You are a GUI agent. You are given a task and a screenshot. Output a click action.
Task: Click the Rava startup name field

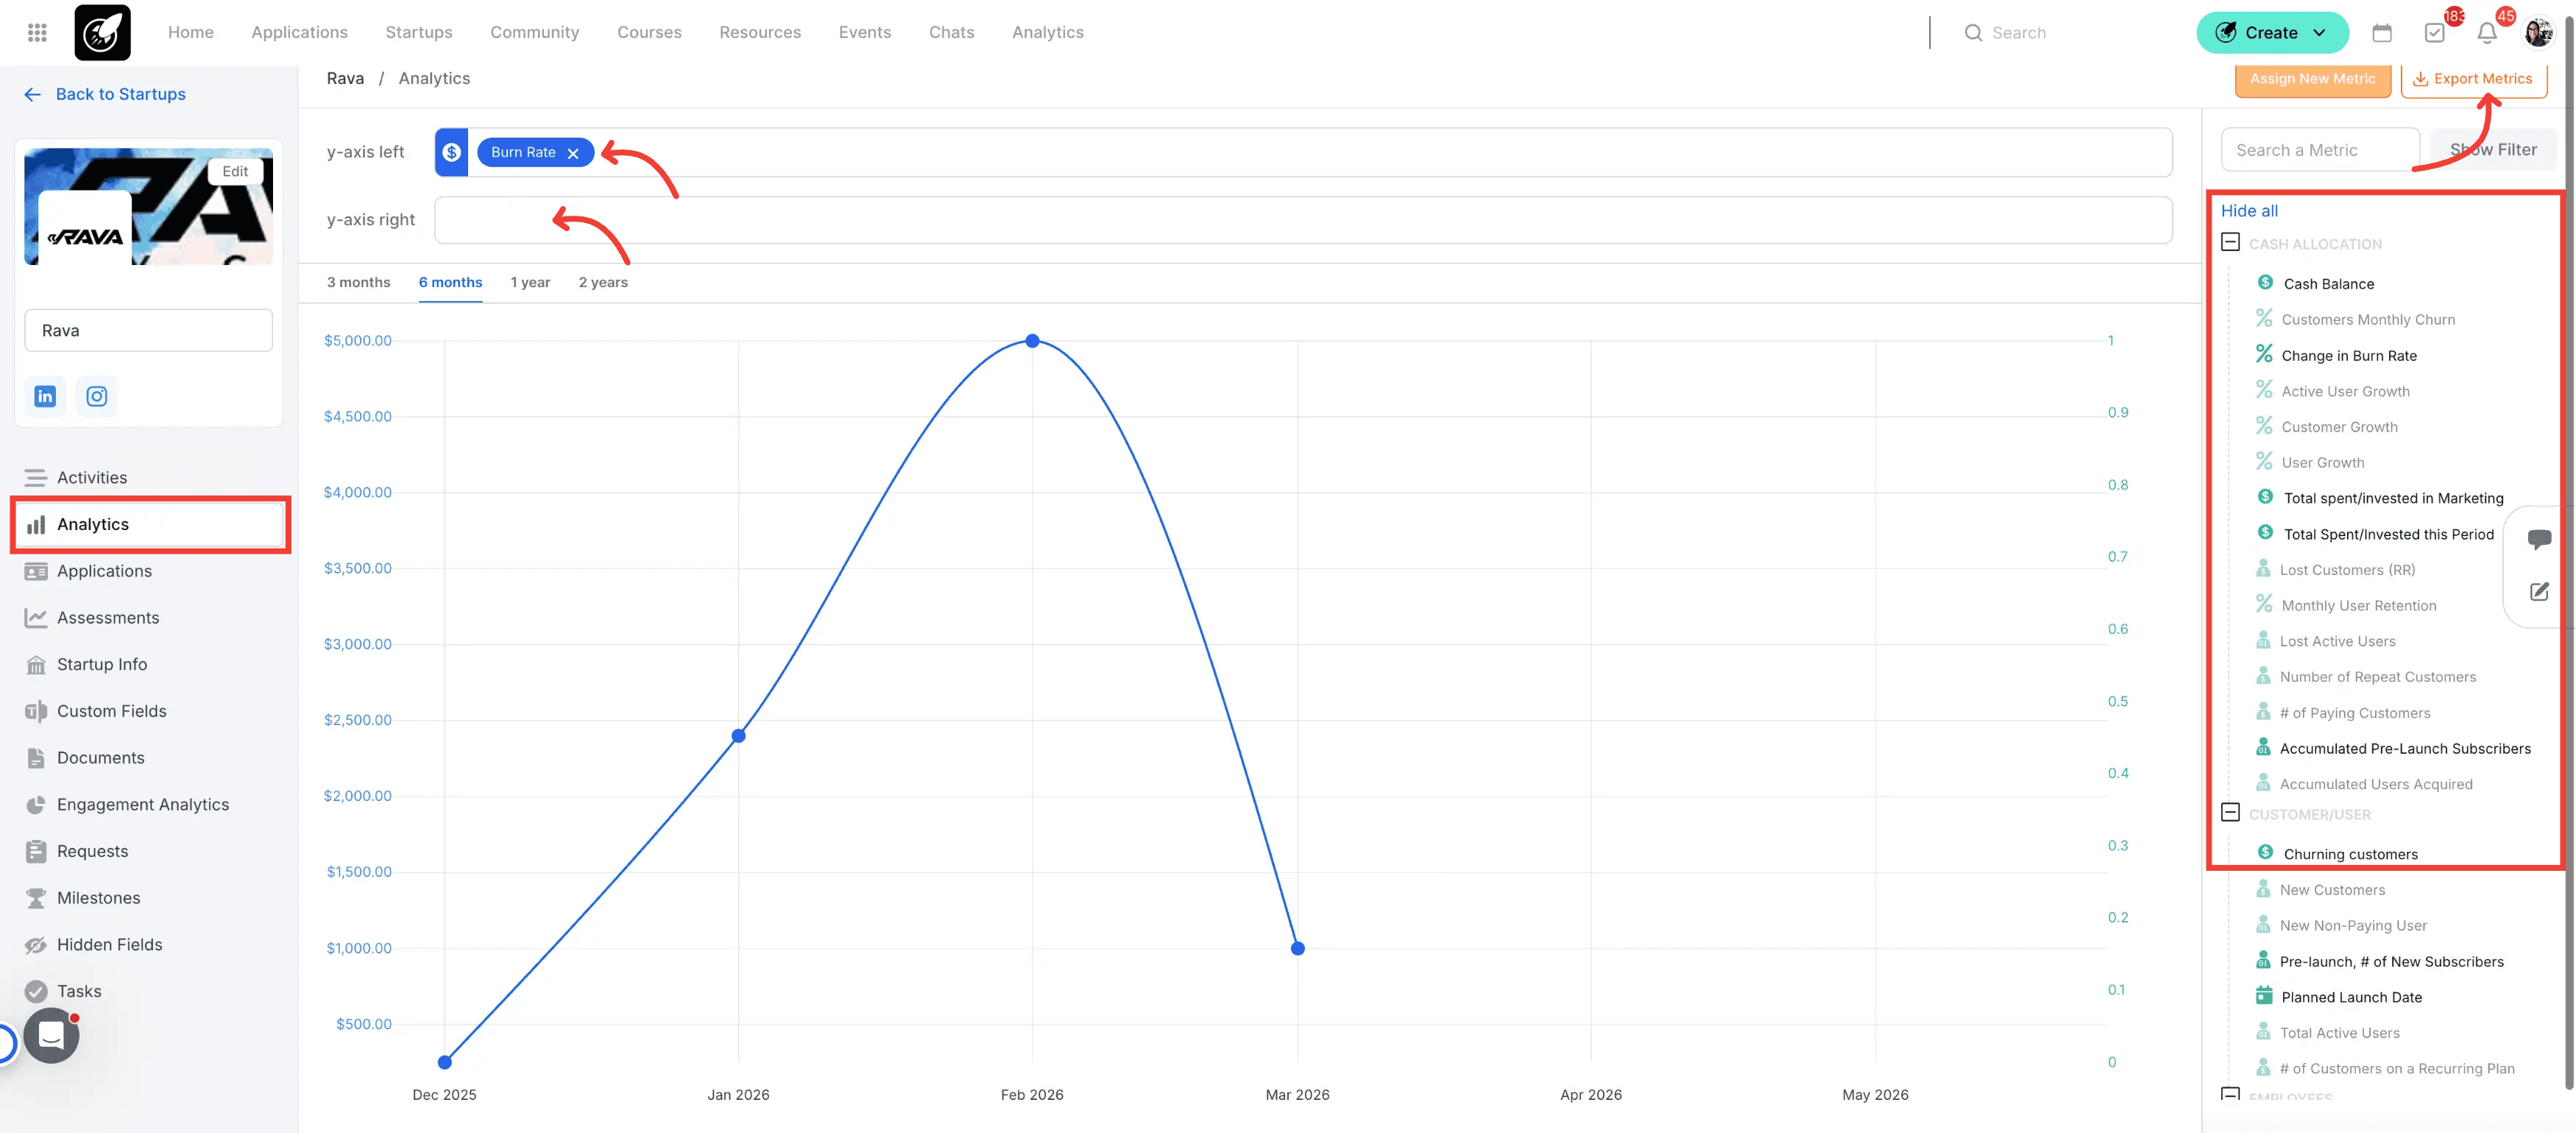[148, 330]
